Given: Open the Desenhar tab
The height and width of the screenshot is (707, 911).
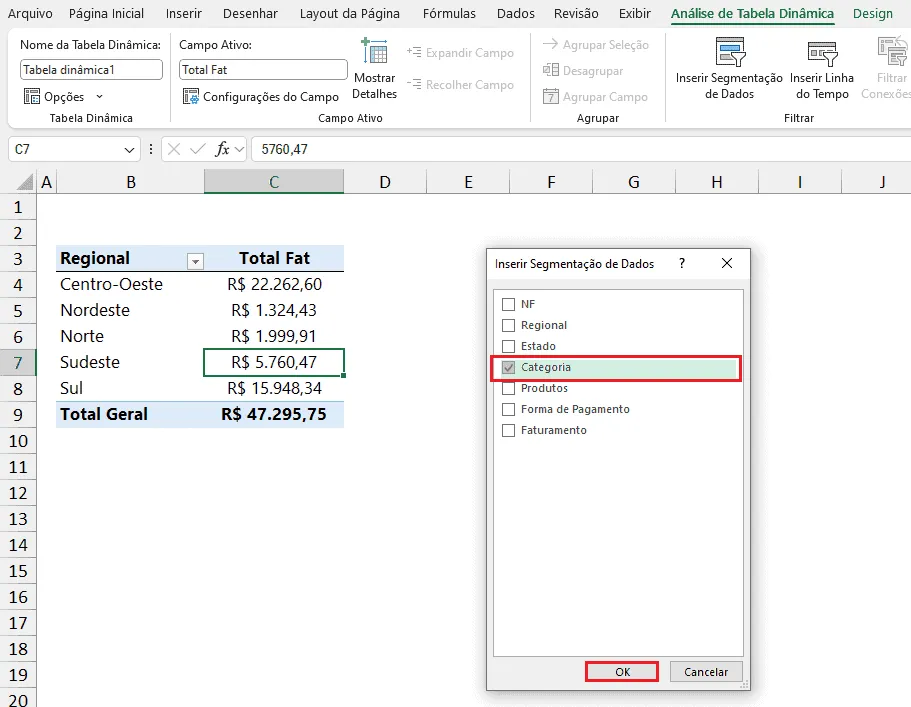Looking at the screenshot, I should (x=250, y=13).
